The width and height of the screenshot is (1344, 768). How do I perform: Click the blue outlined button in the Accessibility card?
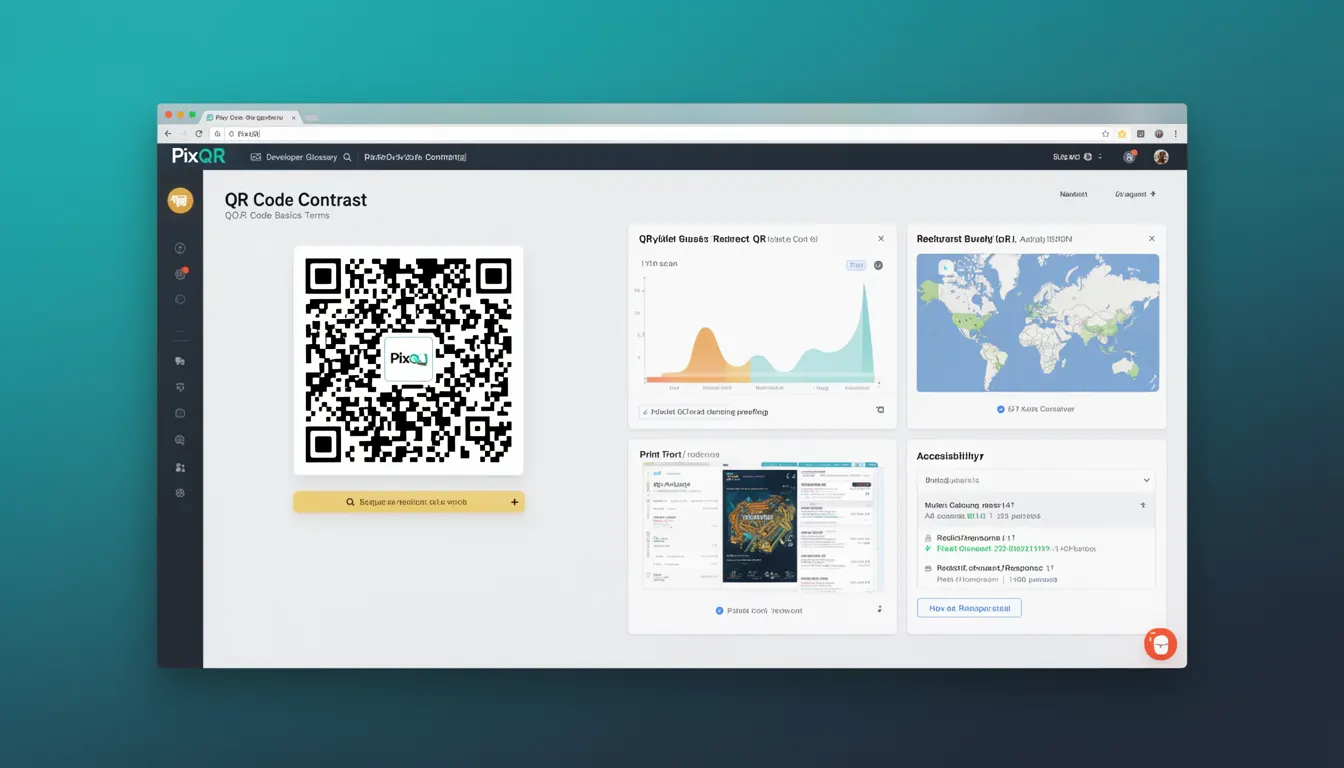[969, 607]
